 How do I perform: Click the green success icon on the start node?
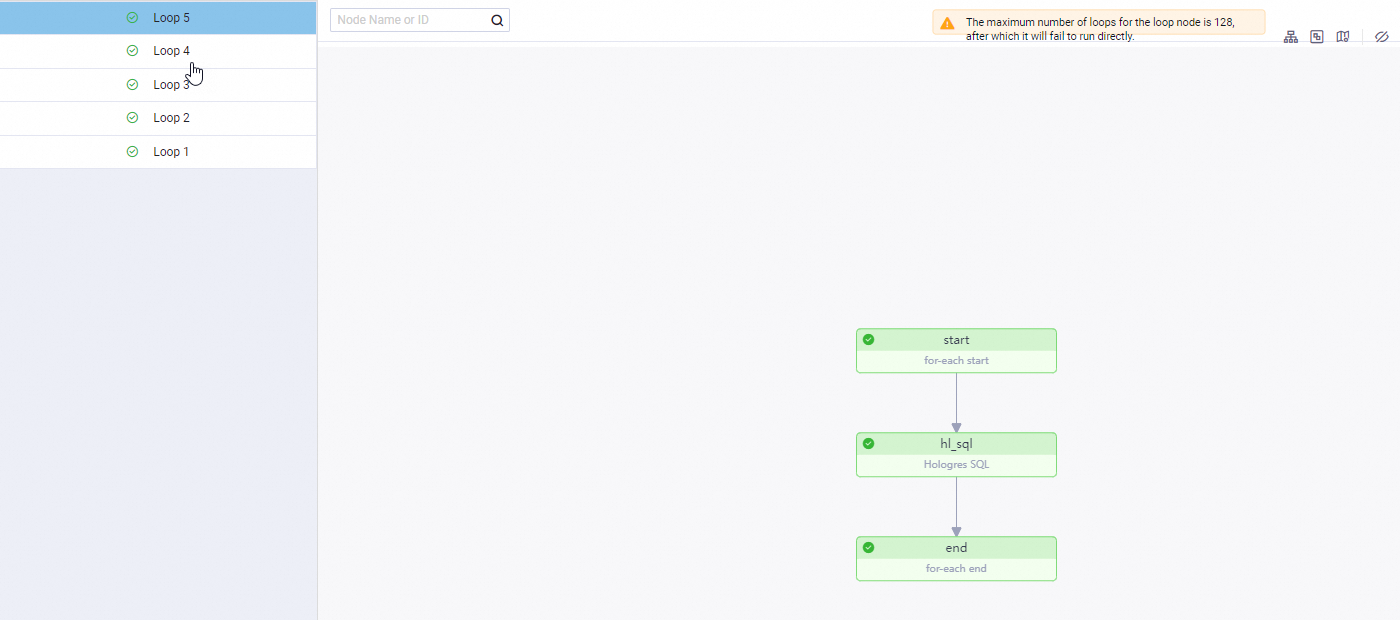tap(868, 340)
